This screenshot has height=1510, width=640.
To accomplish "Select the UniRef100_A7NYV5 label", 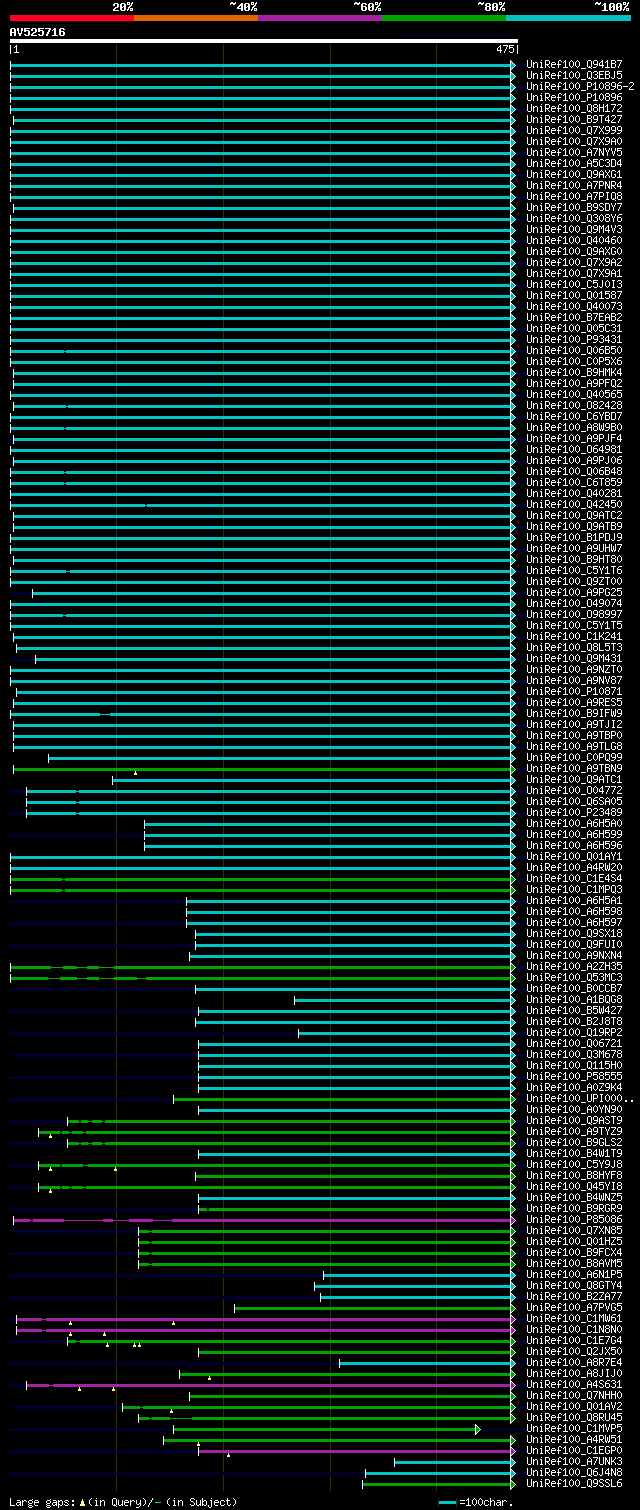I will [574, 153].
